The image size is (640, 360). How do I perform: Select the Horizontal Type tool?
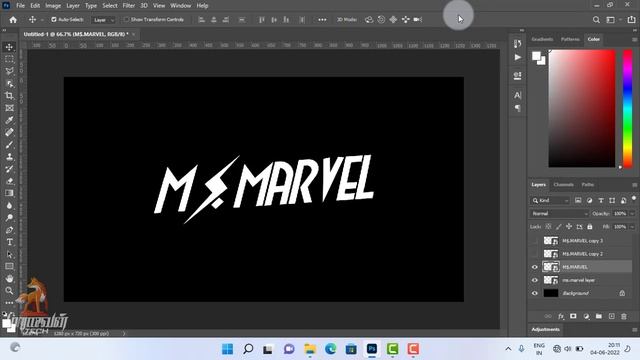tap(9, 242)
